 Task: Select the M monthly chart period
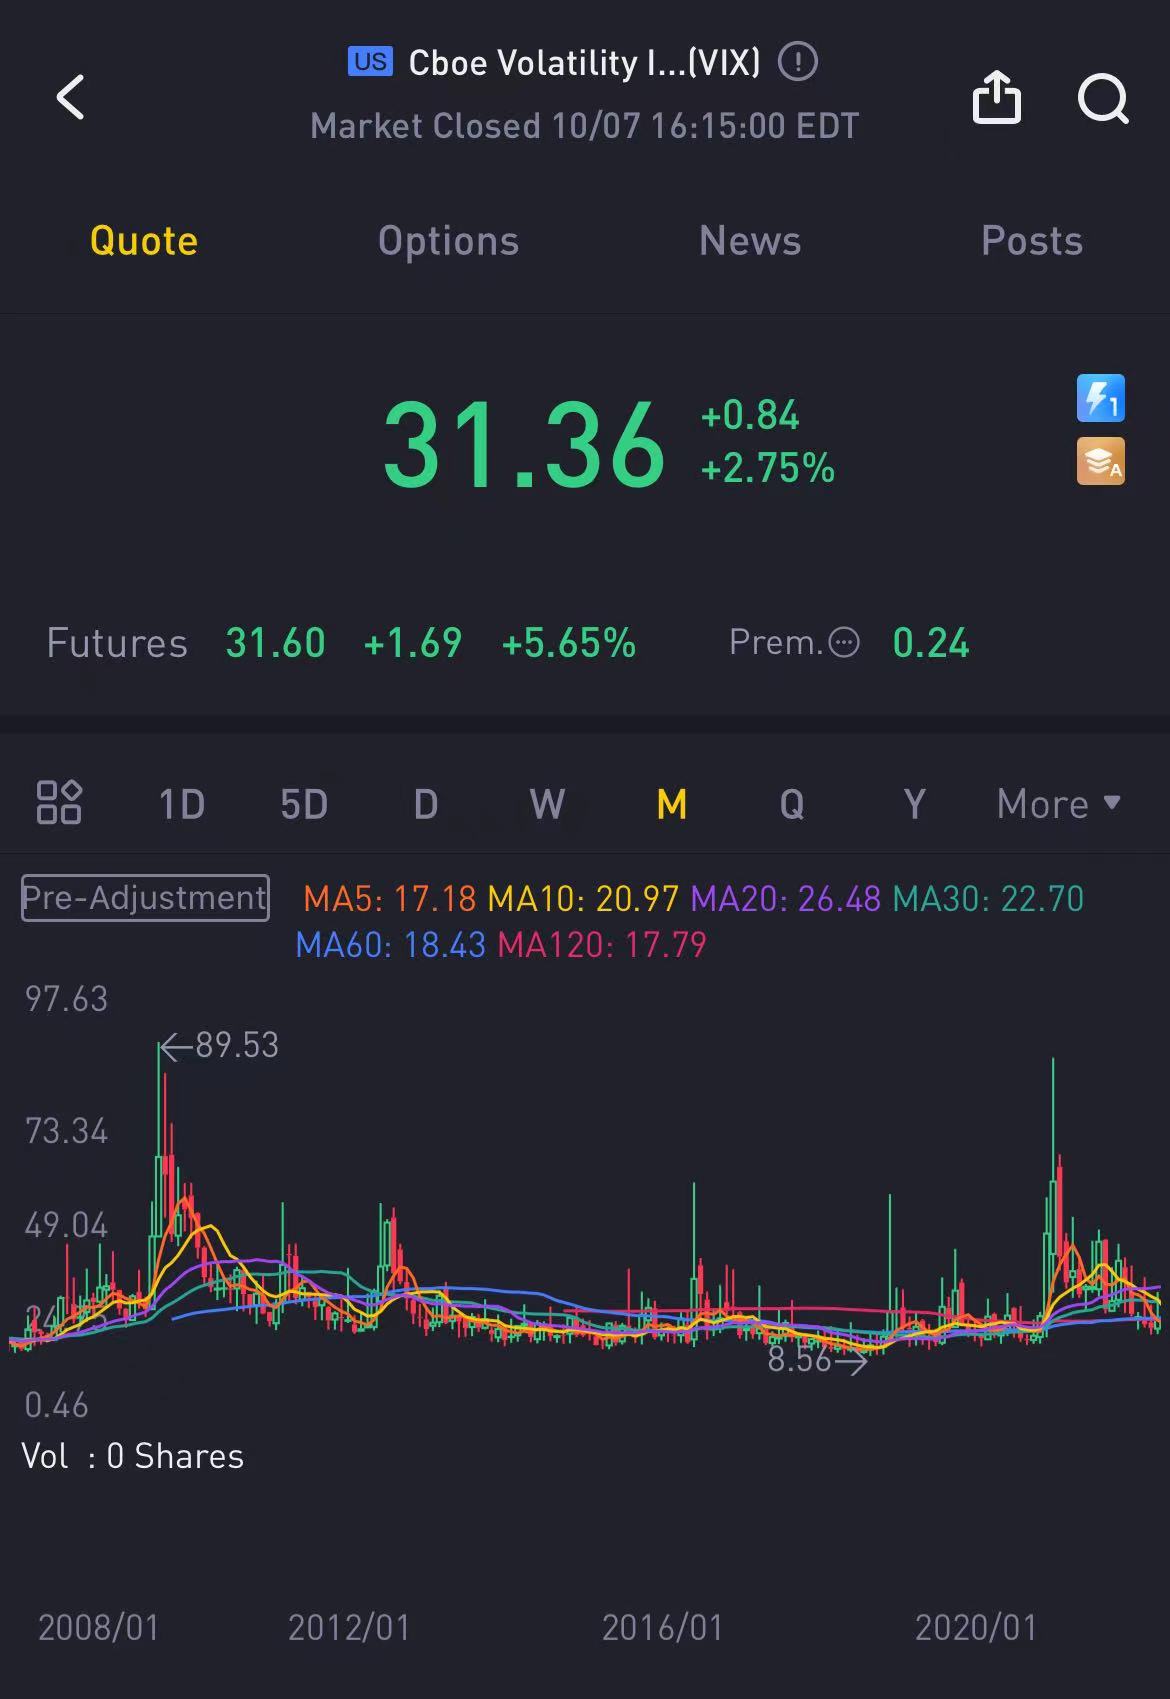pos(671,804)
